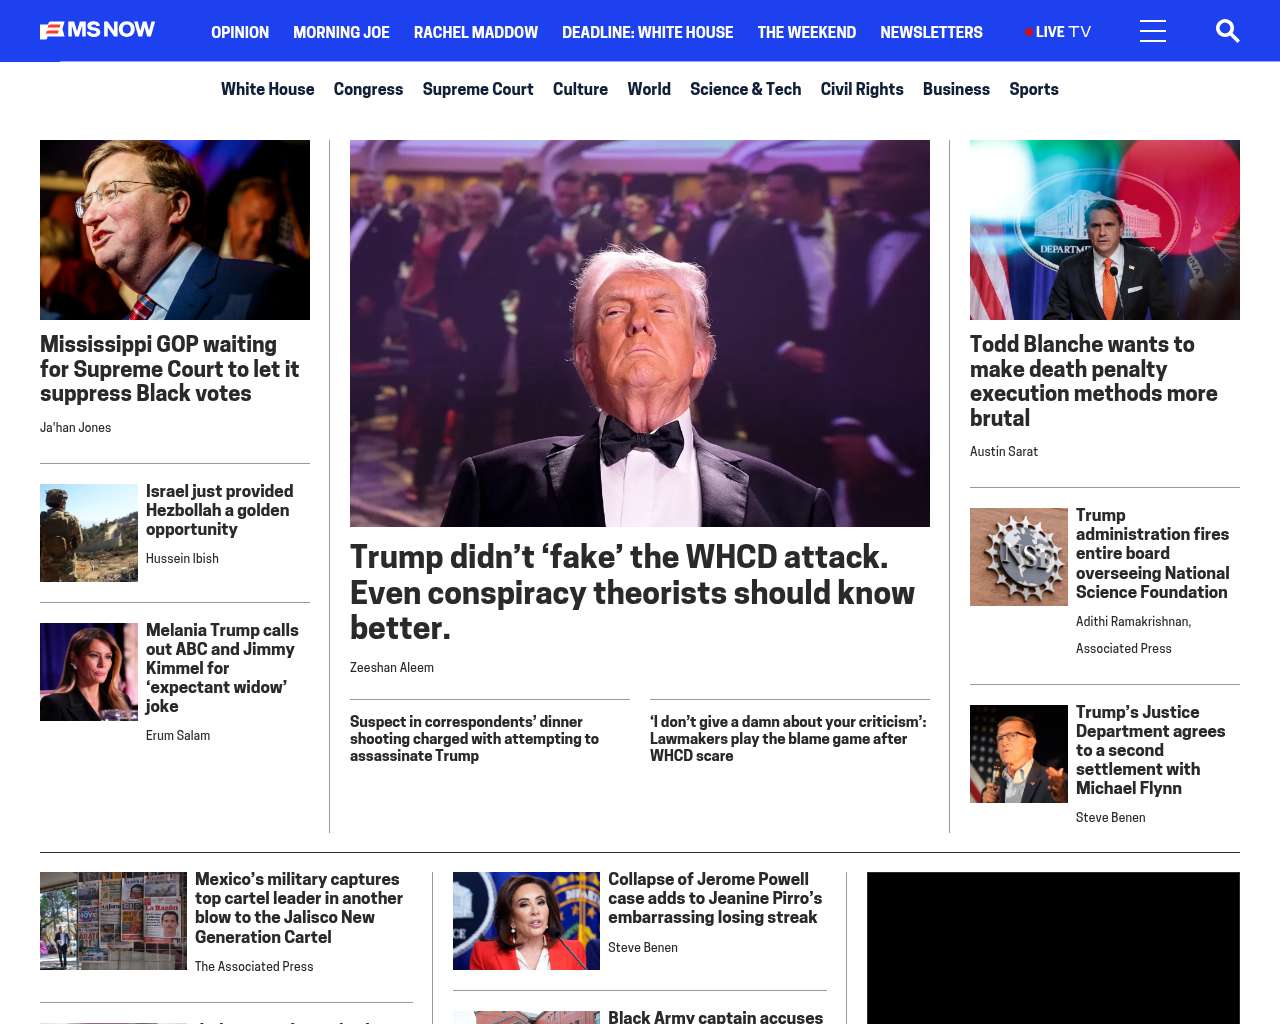
Task: Open the hamburger menu icon
Action: (x=1153, y=31)
